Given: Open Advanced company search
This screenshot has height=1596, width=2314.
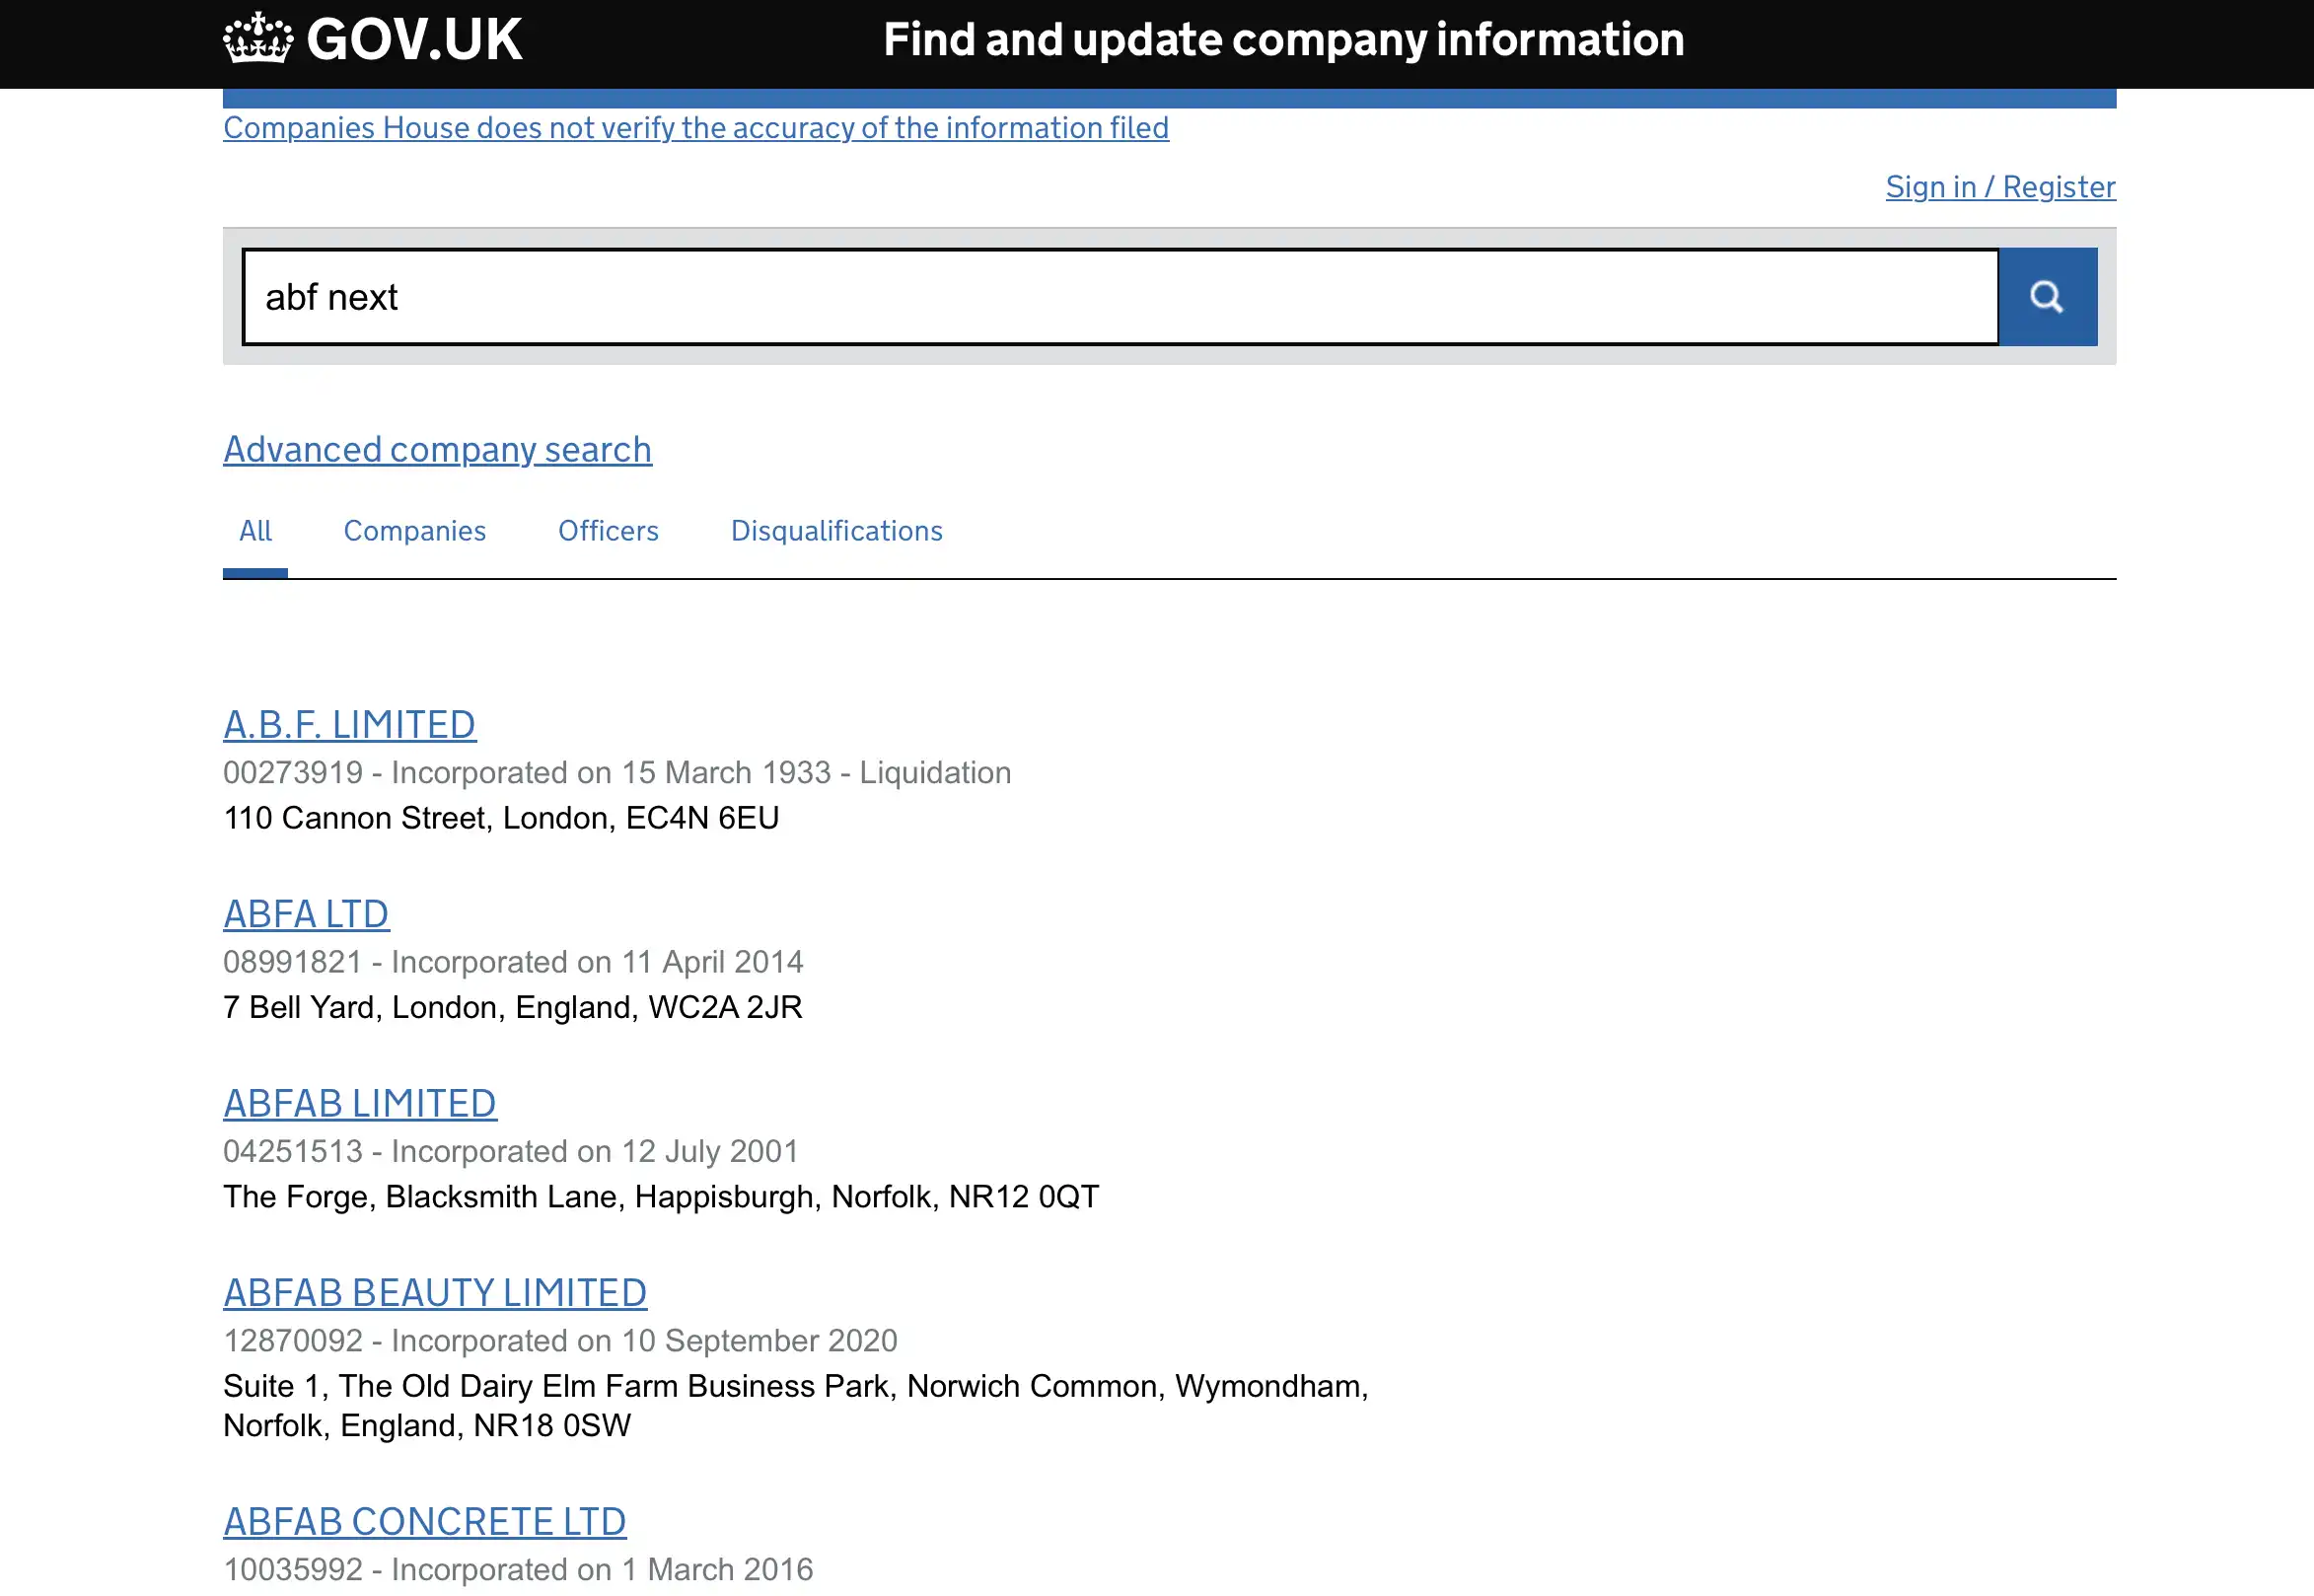Looking at the screenshot, I should click(x=437, y=450).
